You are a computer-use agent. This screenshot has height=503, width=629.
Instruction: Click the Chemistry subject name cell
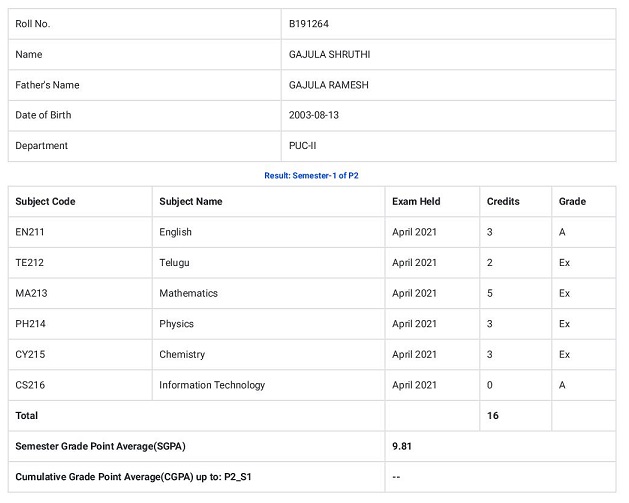coord(182,355)
